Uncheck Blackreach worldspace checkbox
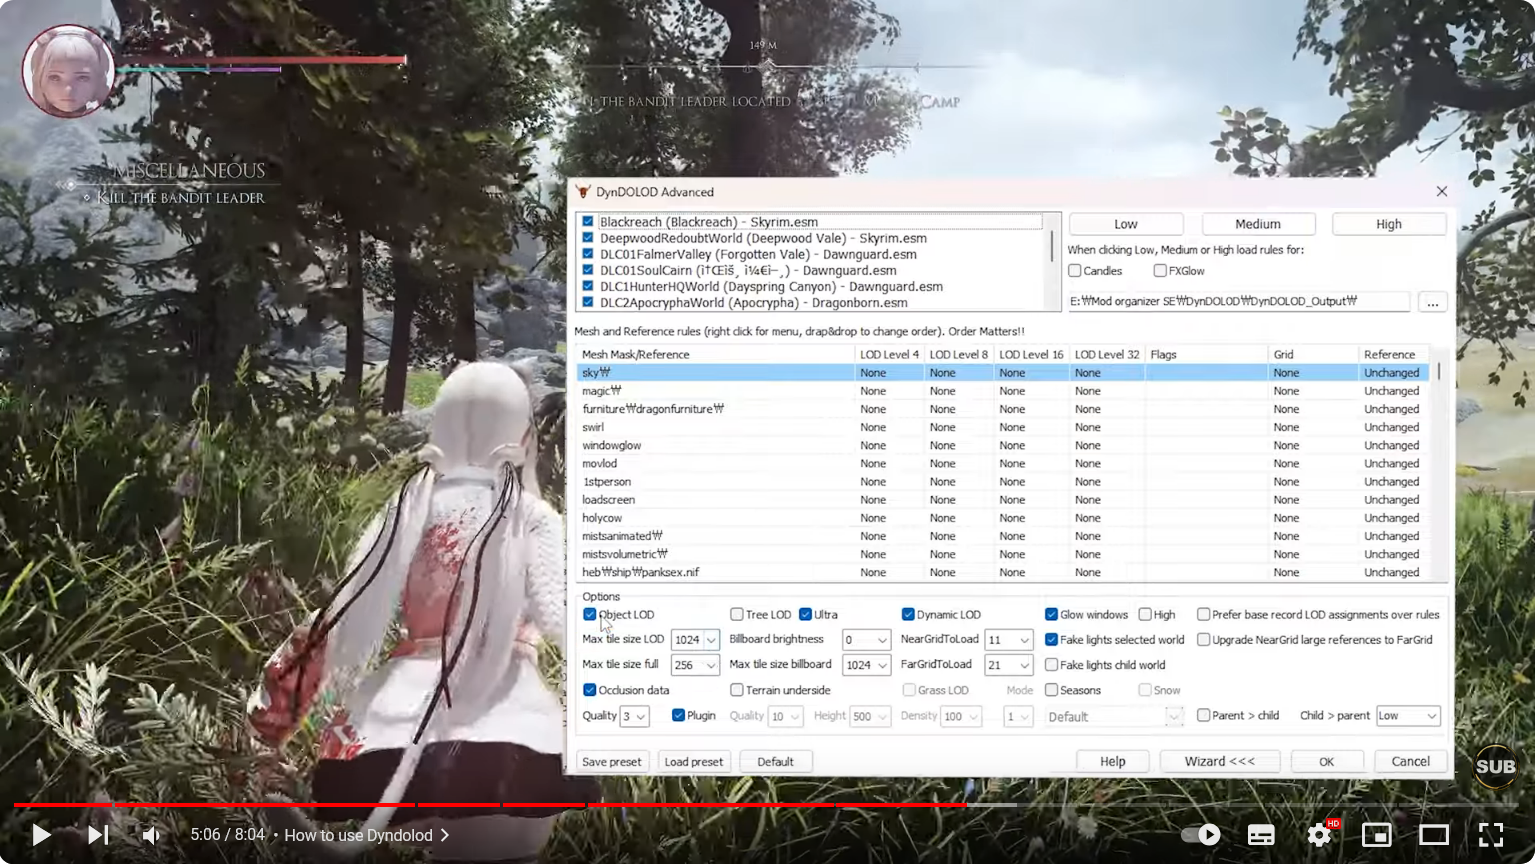Image resolution: width=1536 pixels, height=864 pixels. tap(588, 222)
